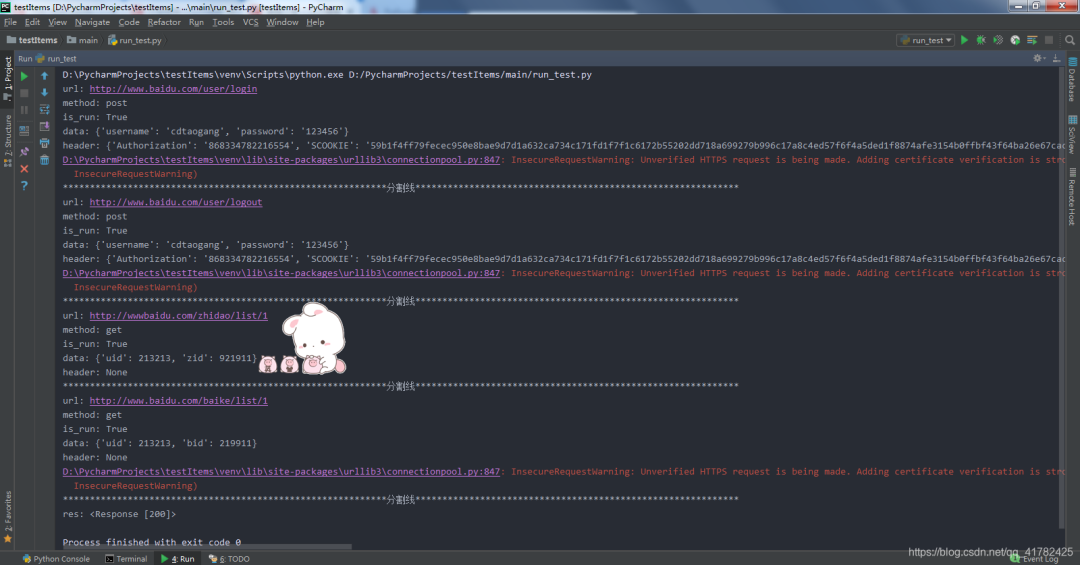Image resolution: width=1080 pixels, height=565 pixels.
Task: Open the View menu
Action: [57, 22]
